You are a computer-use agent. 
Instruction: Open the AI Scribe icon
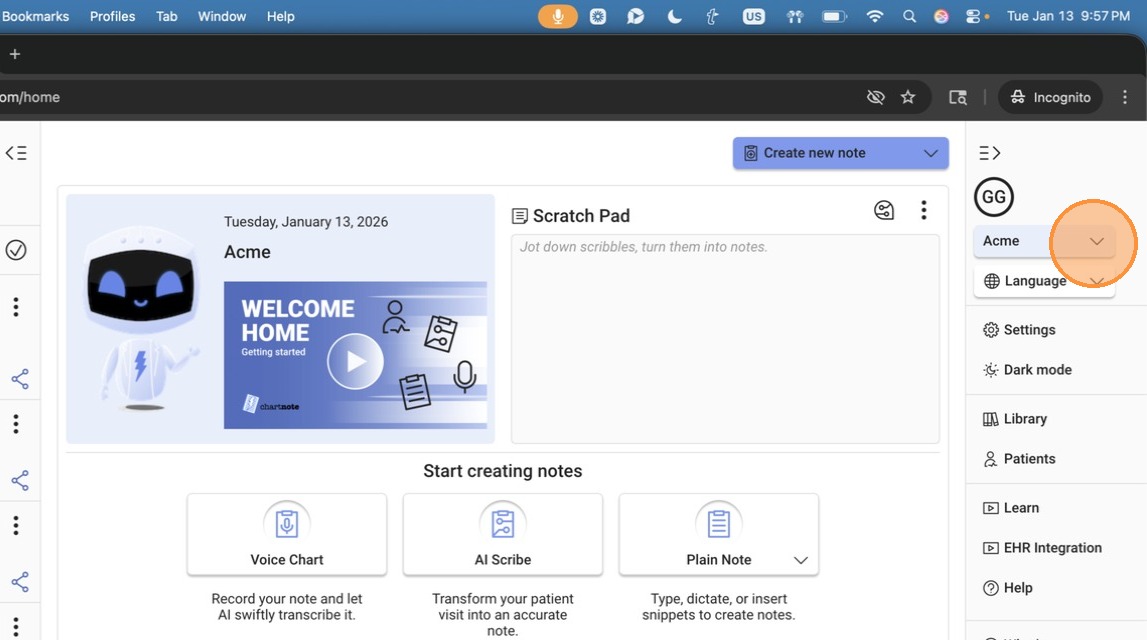click(503, 524)
